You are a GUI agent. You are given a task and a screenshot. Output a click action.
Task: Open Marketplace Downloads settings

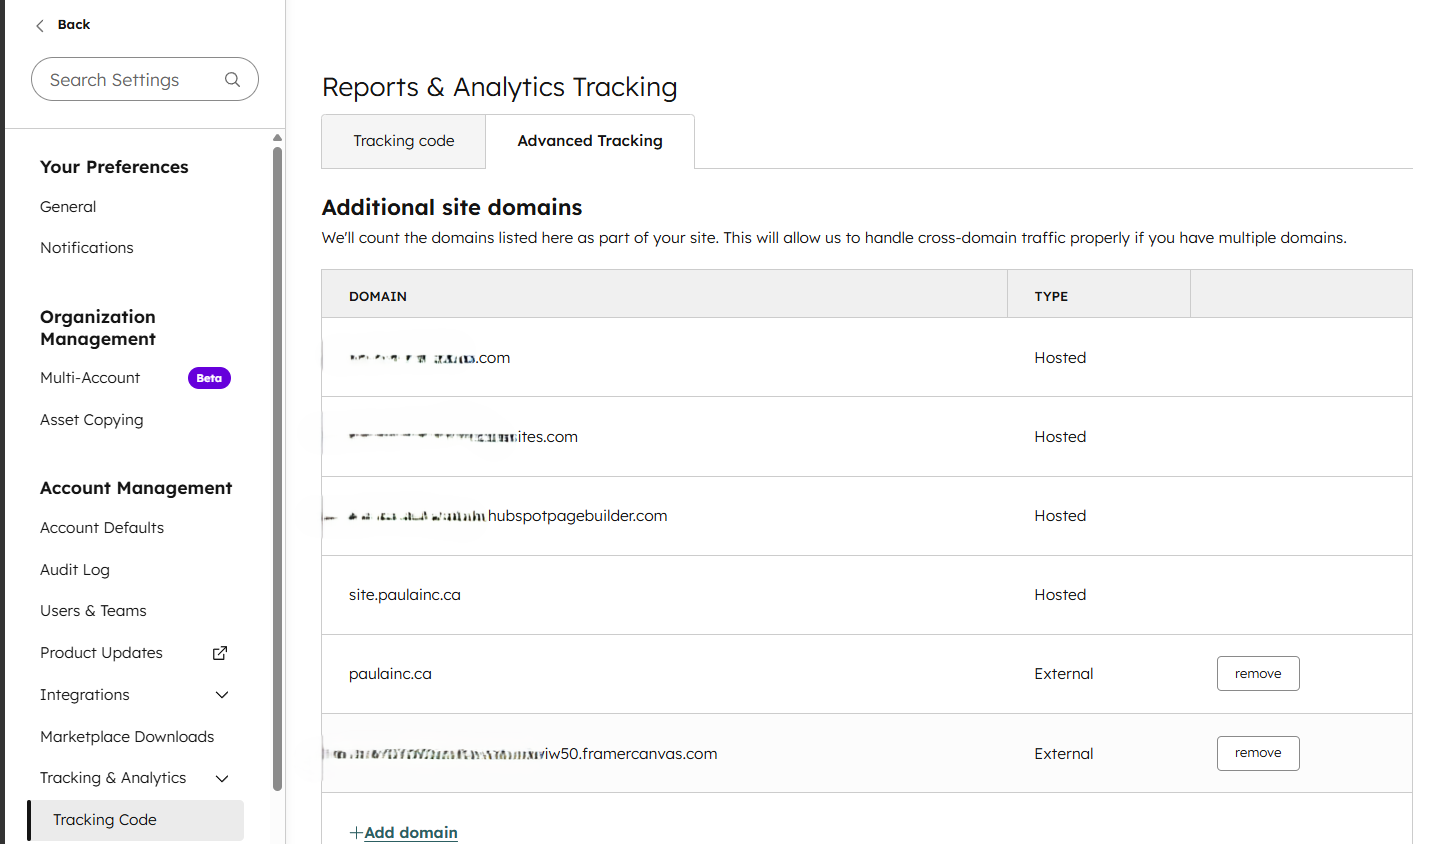[127, 737]
